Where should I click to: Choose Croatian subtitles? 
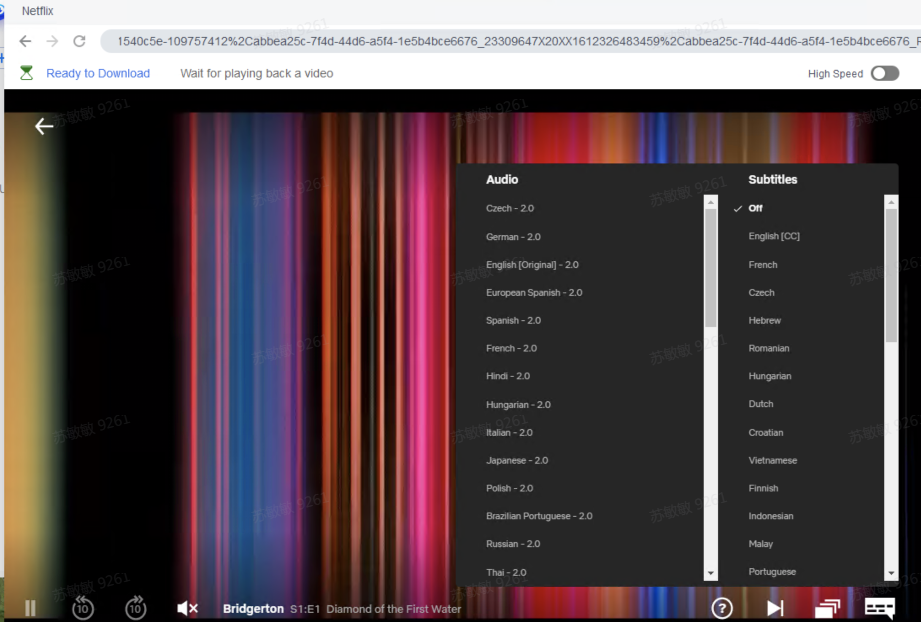766,432
